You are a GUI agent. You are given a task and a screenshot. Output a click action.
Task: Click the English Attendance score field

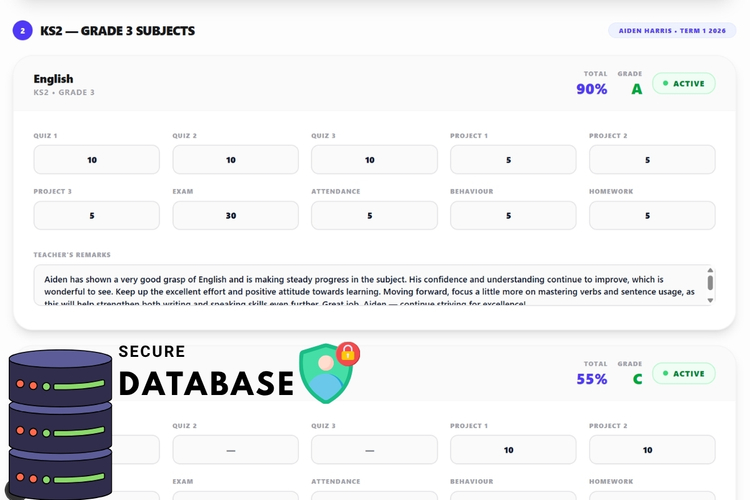374,215
